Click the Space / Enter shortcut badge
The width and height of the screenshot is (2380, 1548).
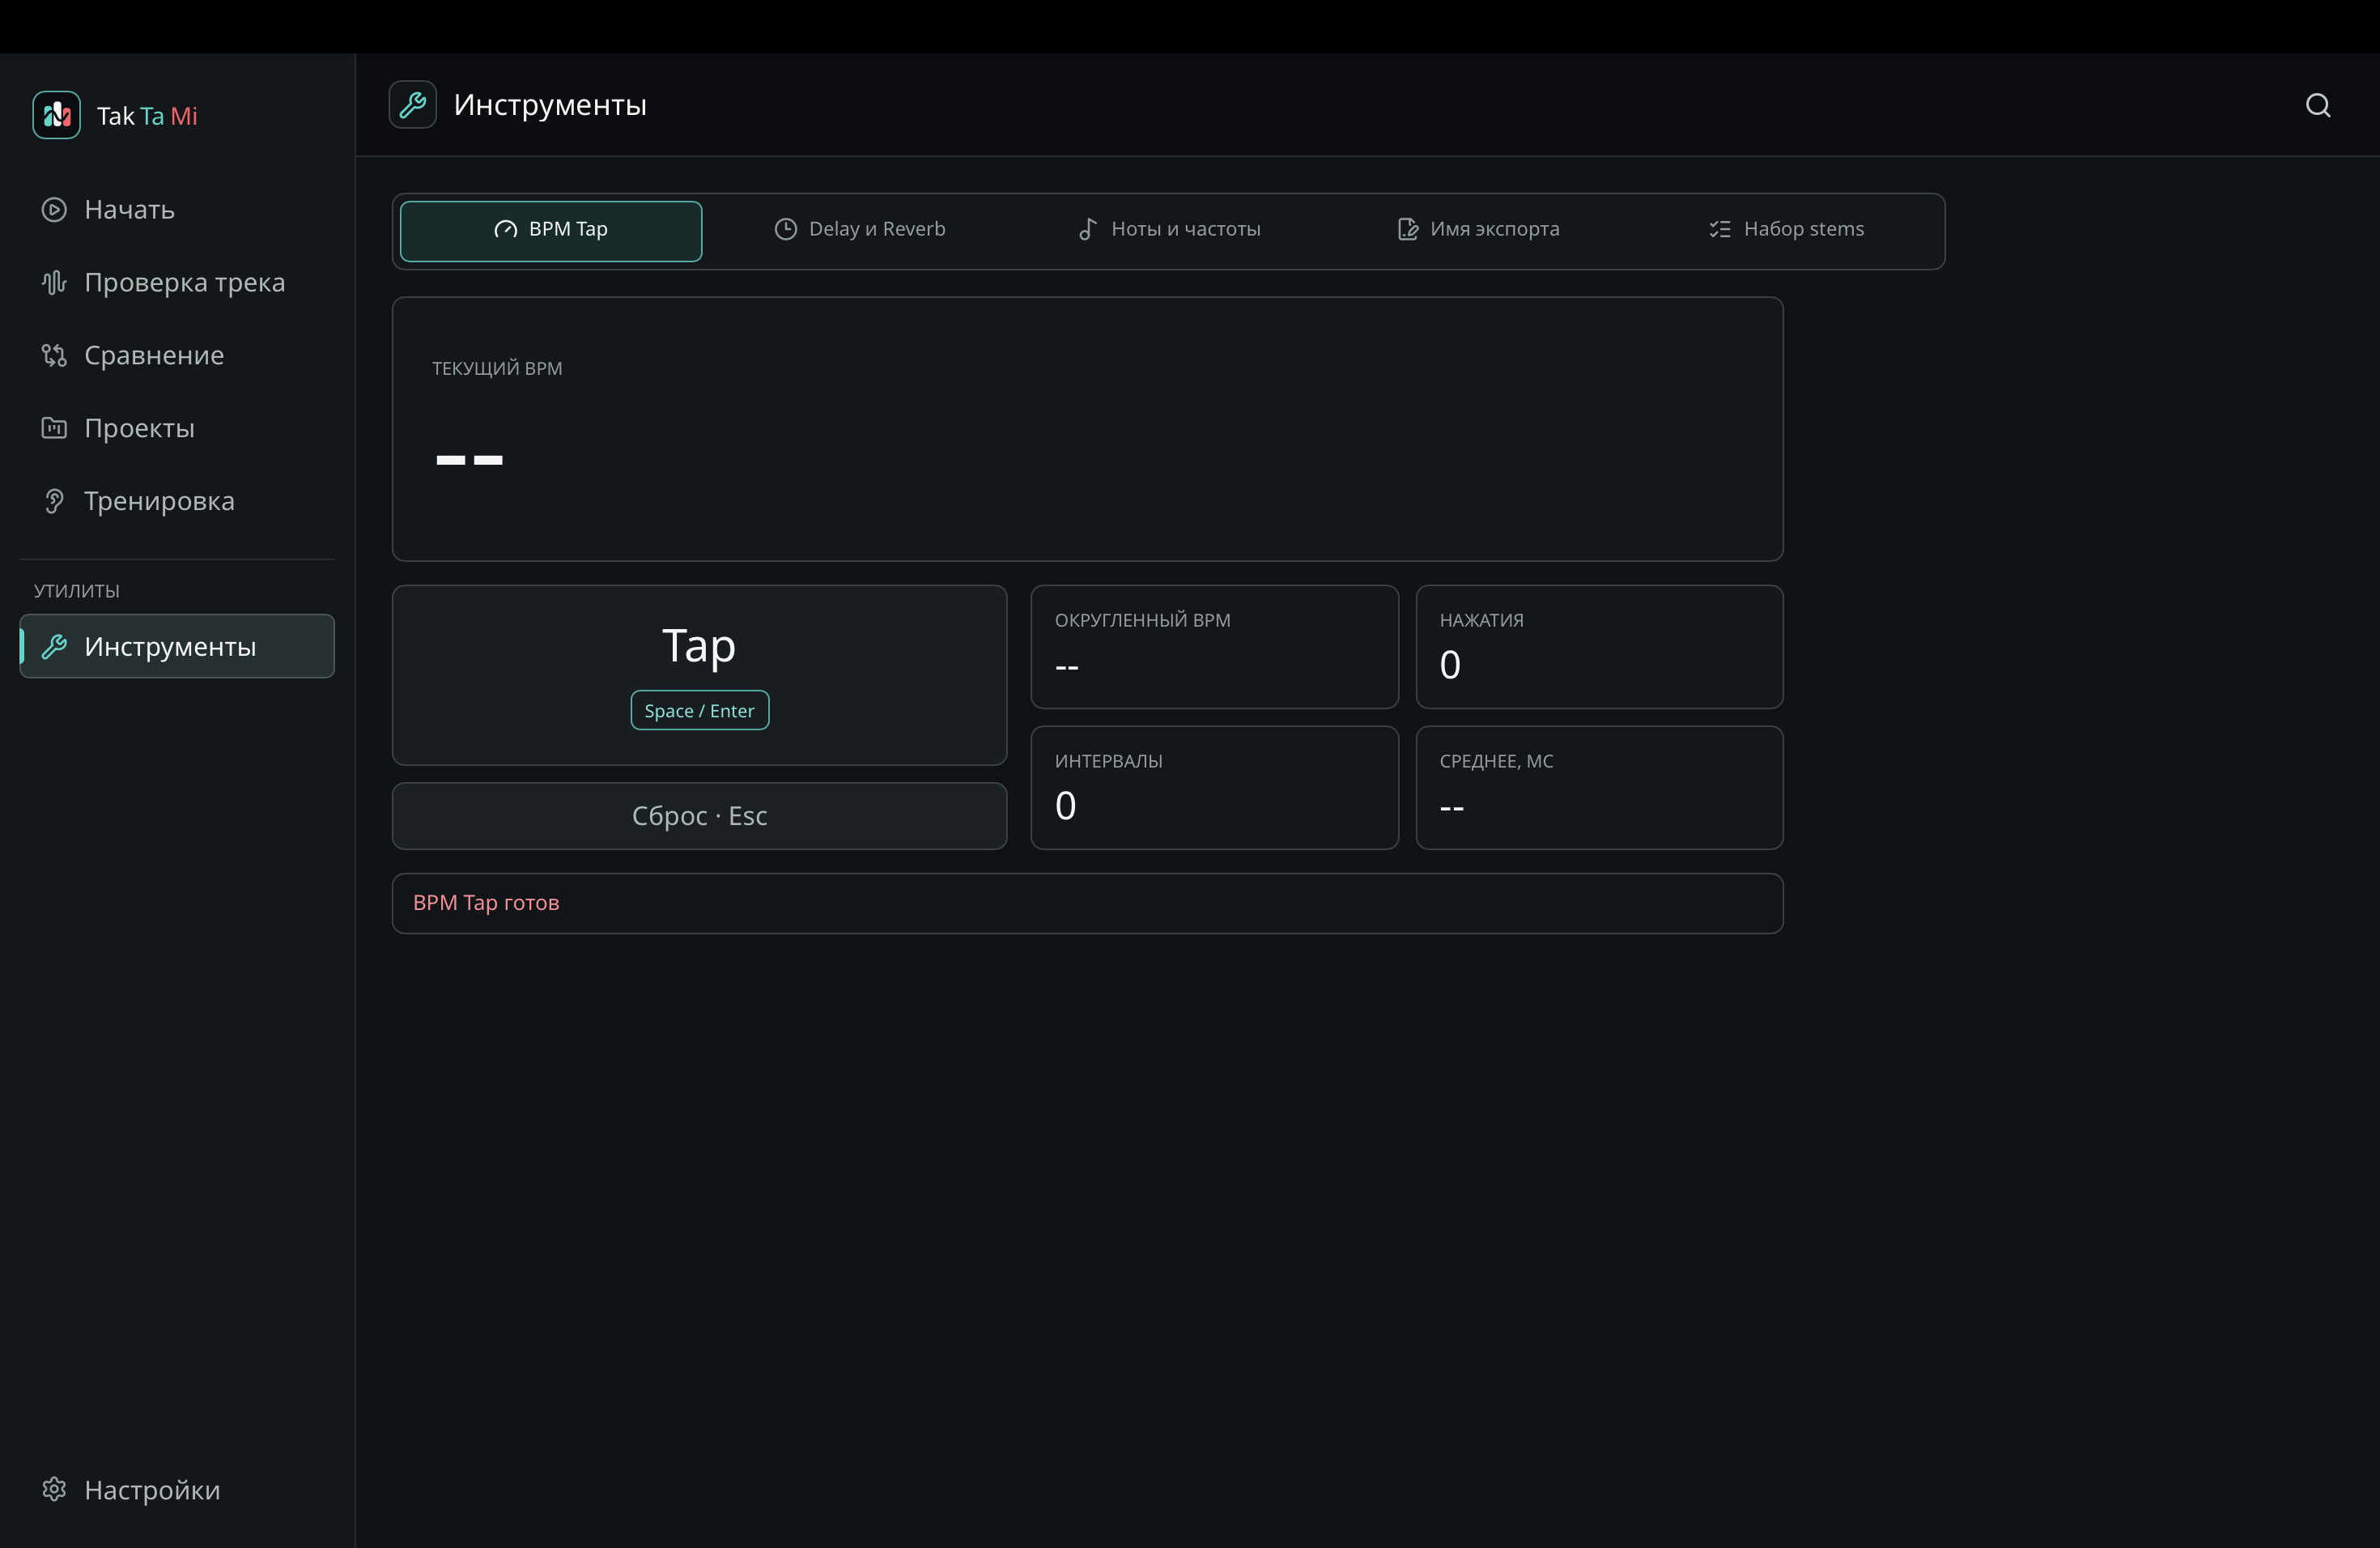[699, 711]
